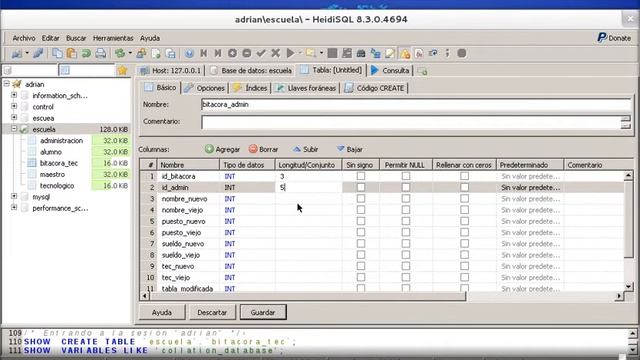Screen dimensions: 640x360
Task: Open the Herramientas menu
Action: [113, 38]
